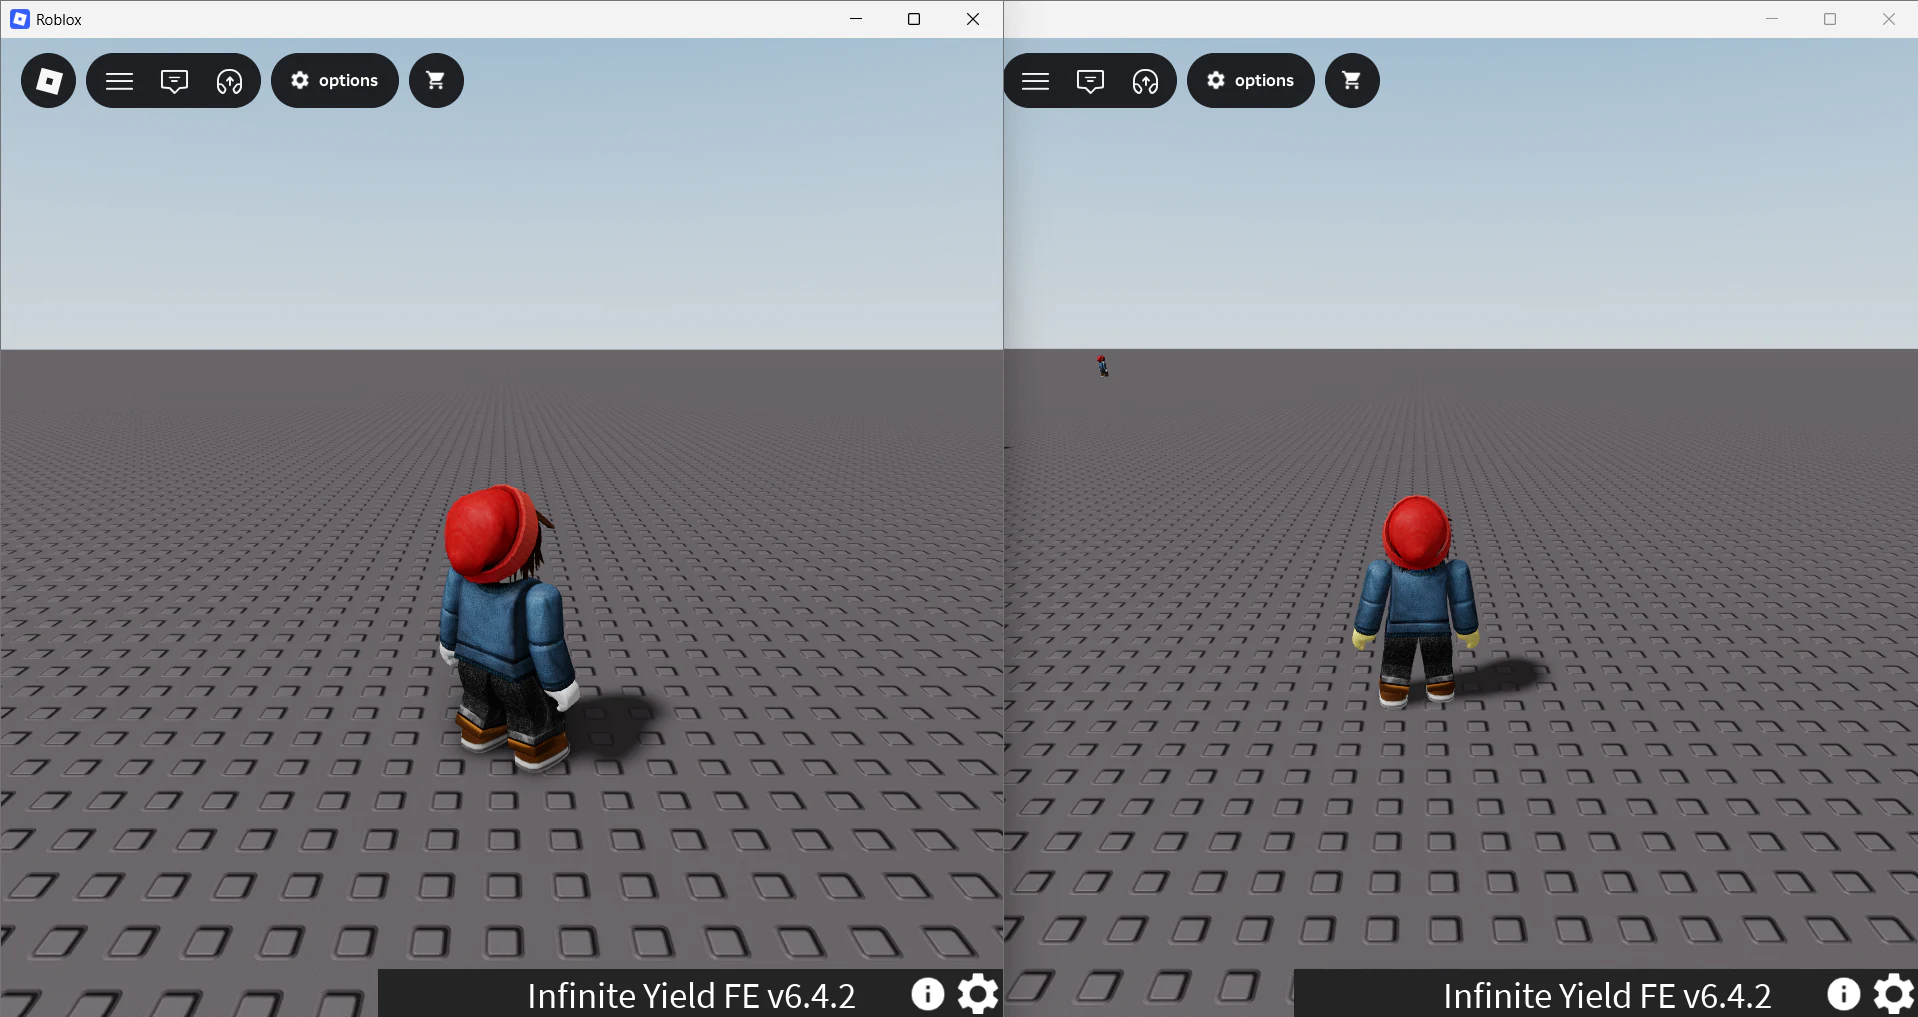The image size is (1918, 1017).
Task: Close the right Roblox window
Action: pos(1889,19)
